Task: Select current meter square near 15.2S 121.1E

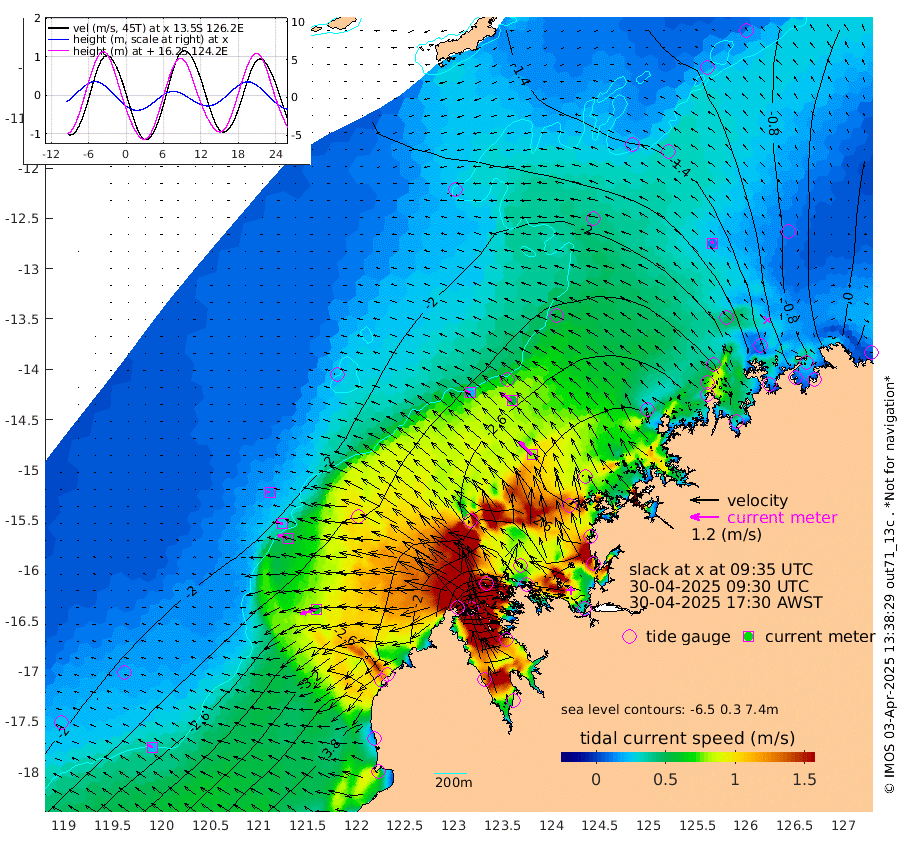Action: coord(270,492)
